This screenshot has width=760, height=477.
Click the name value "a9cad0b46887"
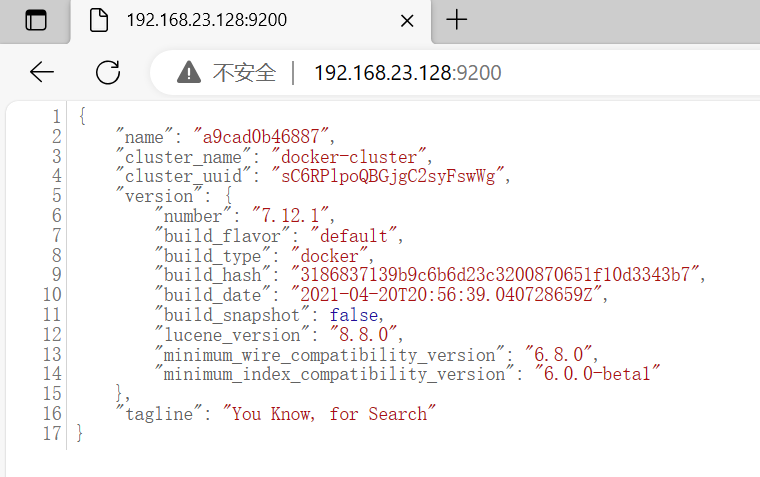(x=261, y=137)
